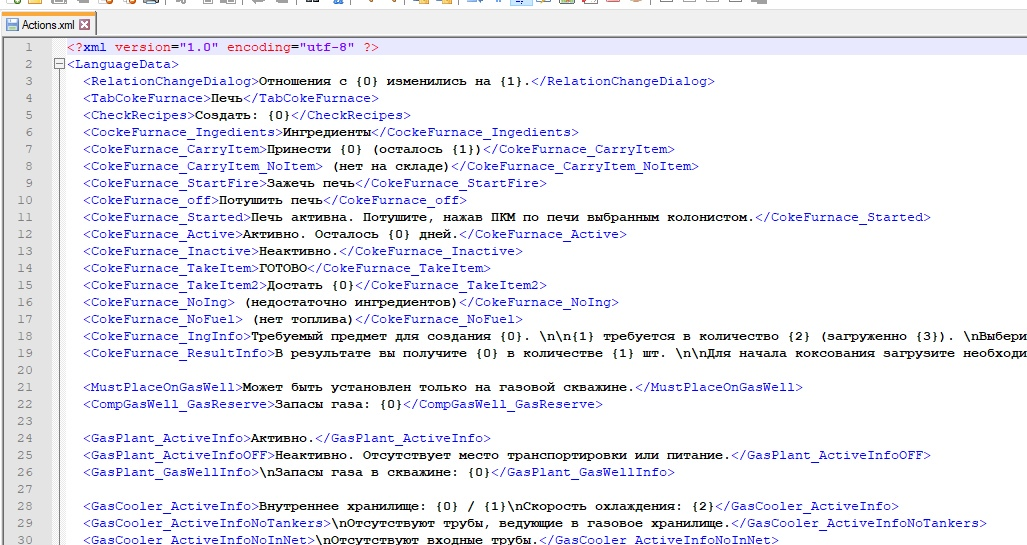Viewport: 1027px width, 545px height.
Task: Click the closing GasCooler_ActiveInfoNoInNet tag
Action: (659, 540)
